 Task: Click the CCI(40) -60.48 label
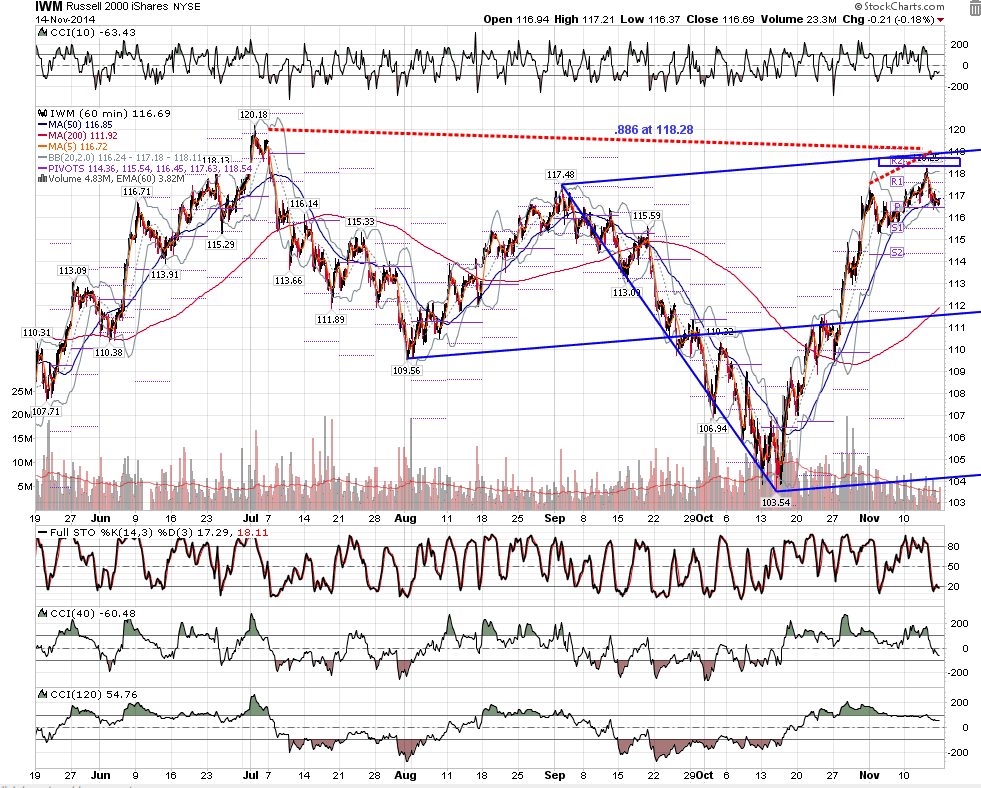(x=92, y=614)
